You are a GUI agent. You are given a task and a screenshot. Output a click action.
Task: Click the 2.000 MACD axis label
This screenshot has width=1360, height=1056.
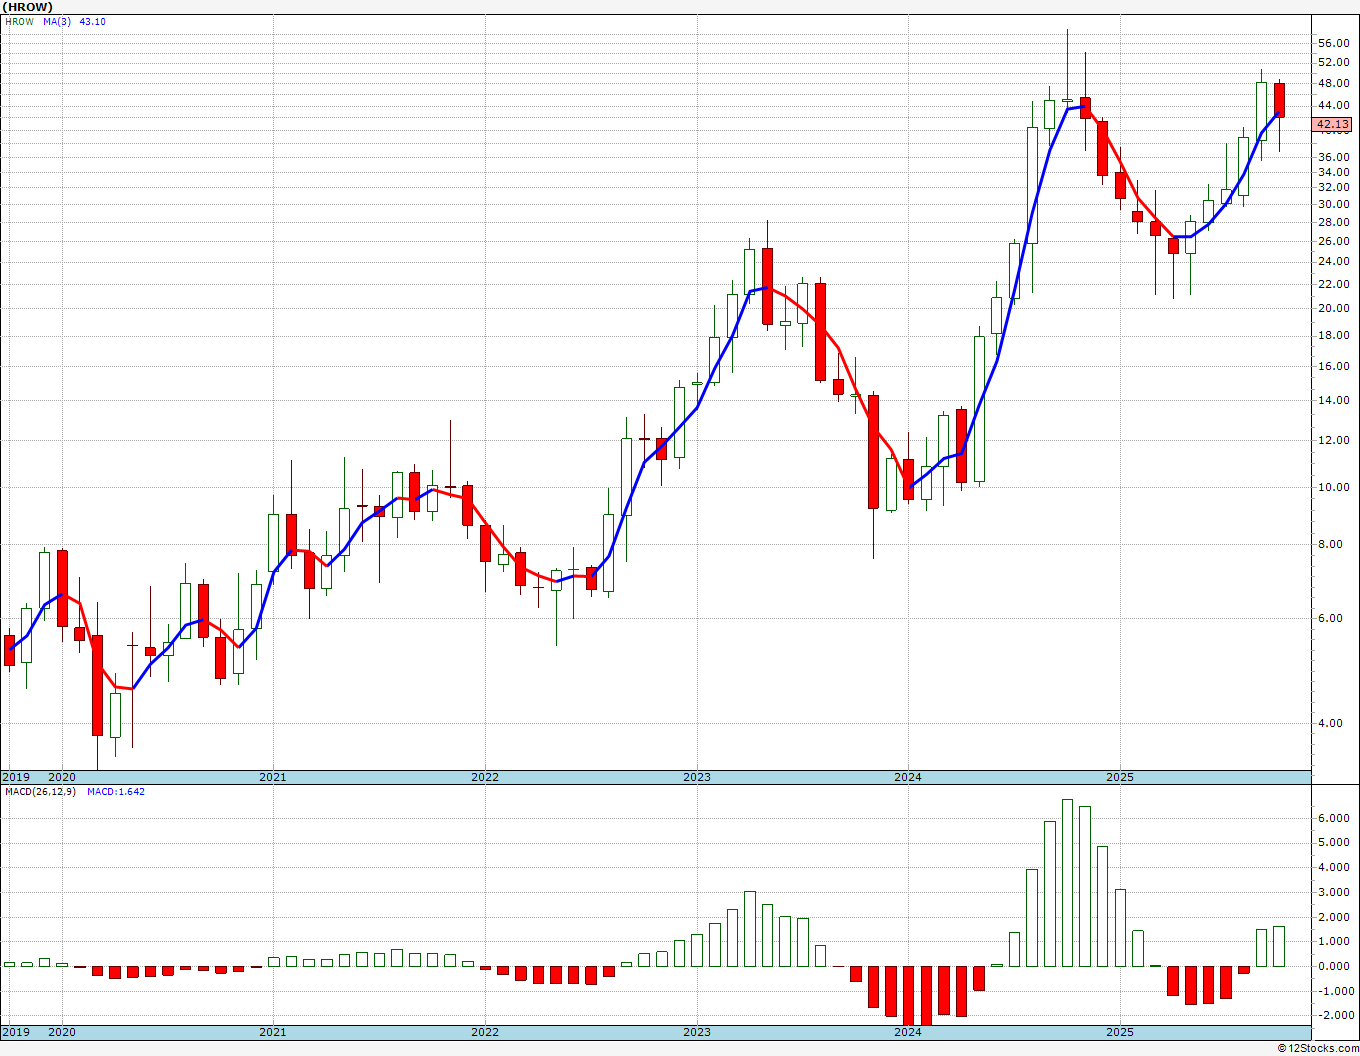[1334, 917]
